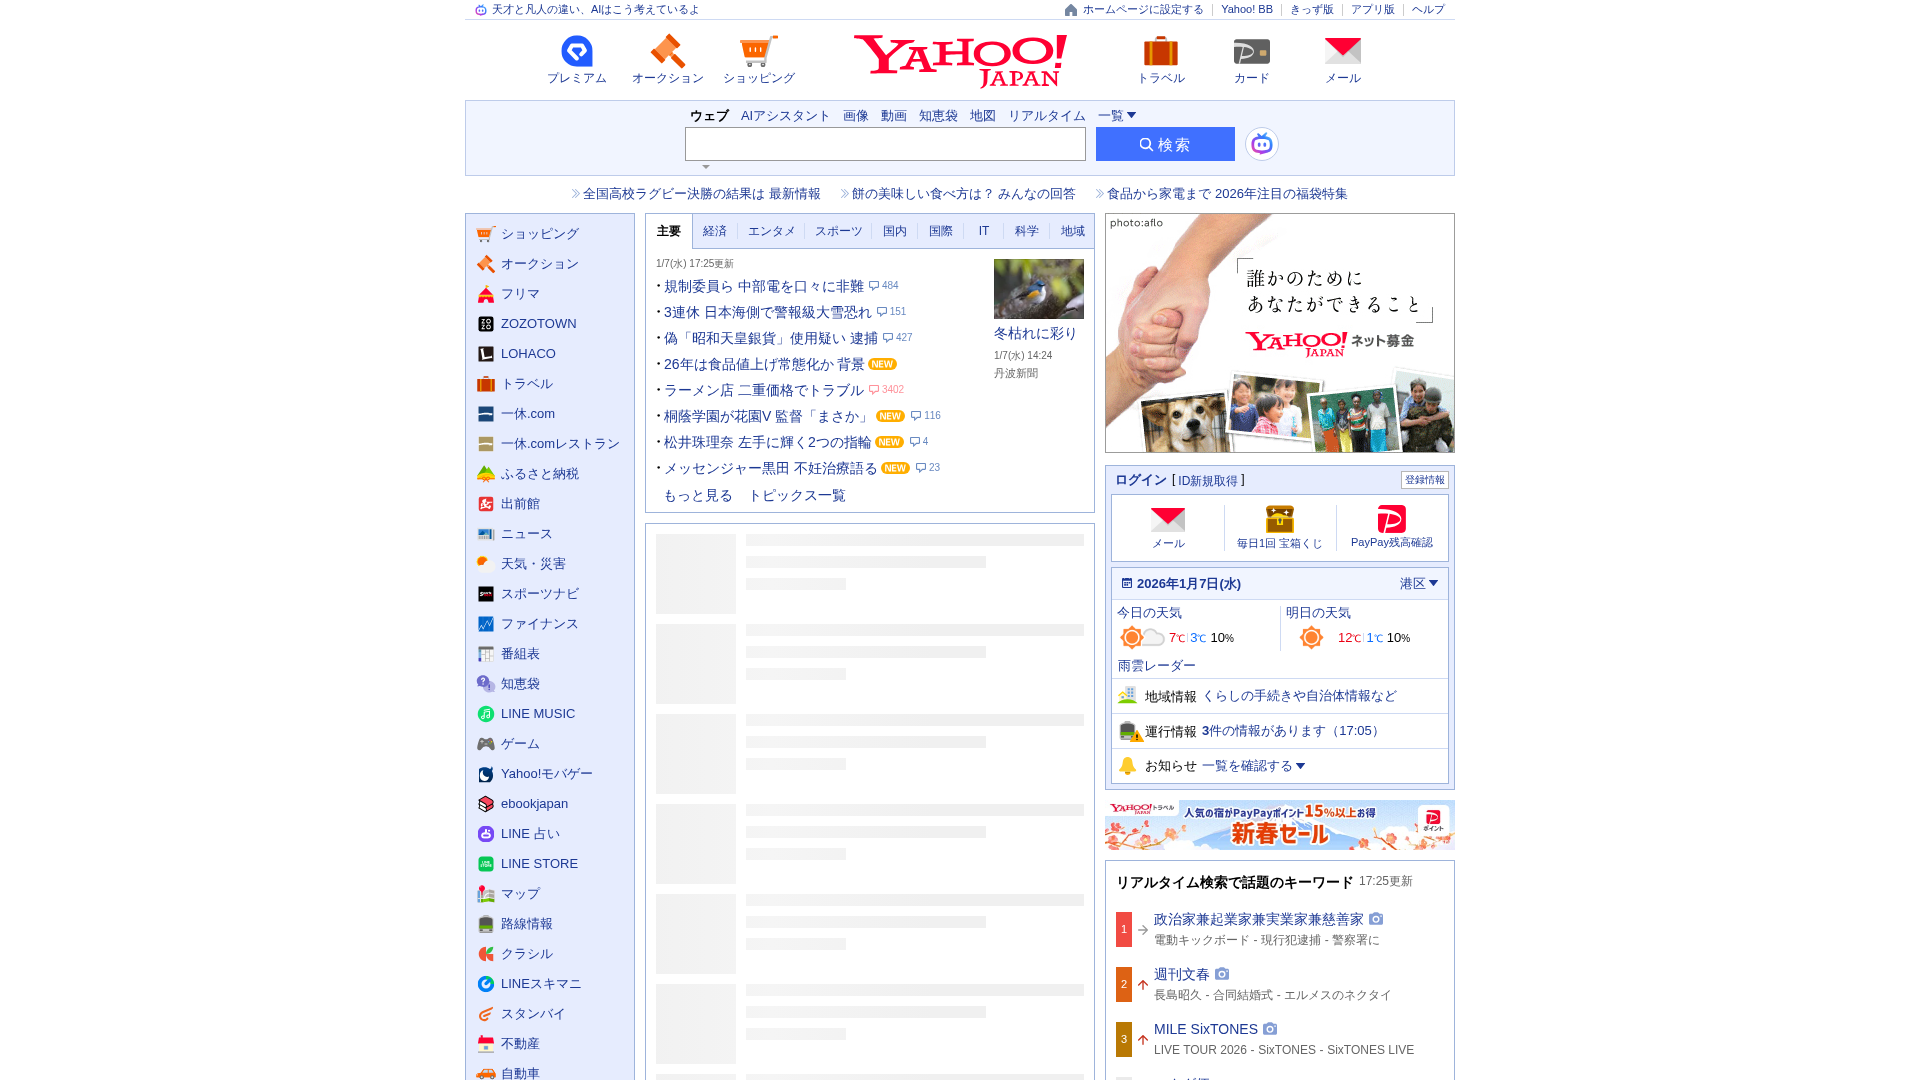Click PayPay balance check icon
1920x1080 pixels.
[1391, 520]
